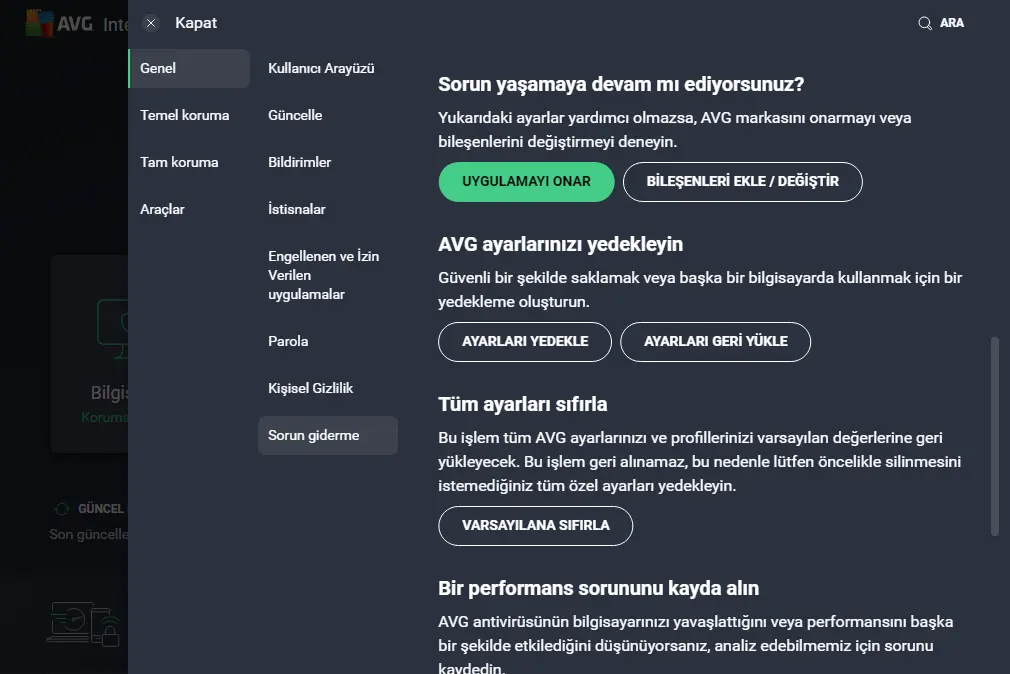
Task: Close settings with the X icon
Action: (x=151, y=23)
